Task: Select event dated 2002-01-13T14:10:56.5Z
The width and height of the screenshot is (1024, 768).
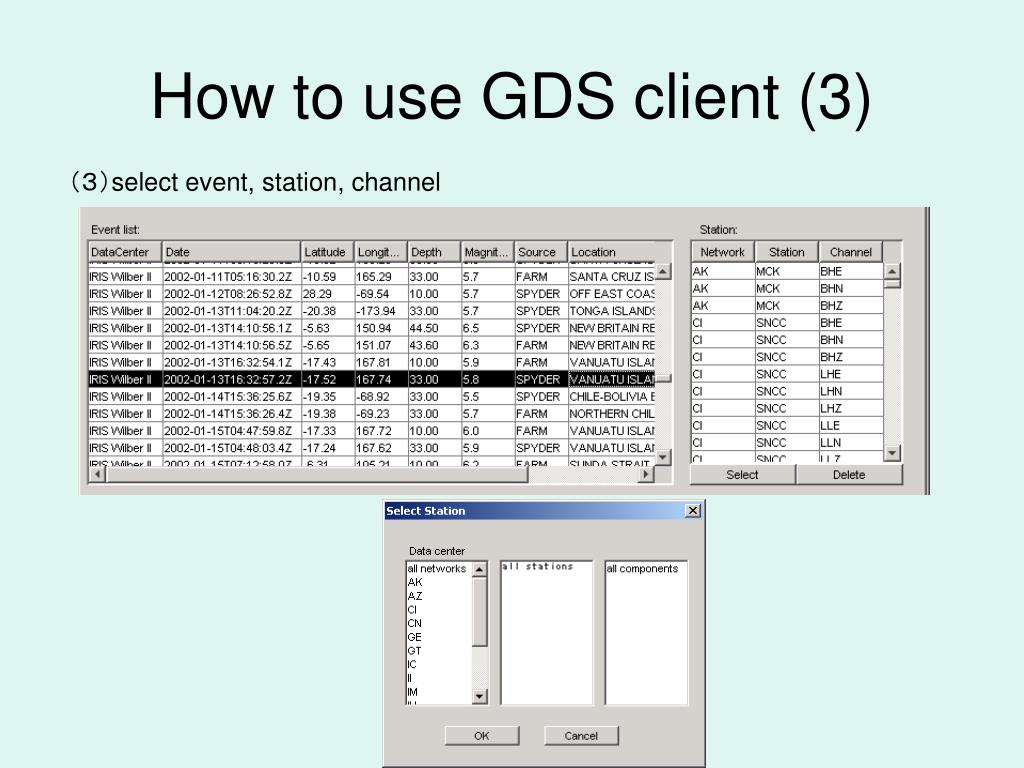Action: tap(372, 345)
